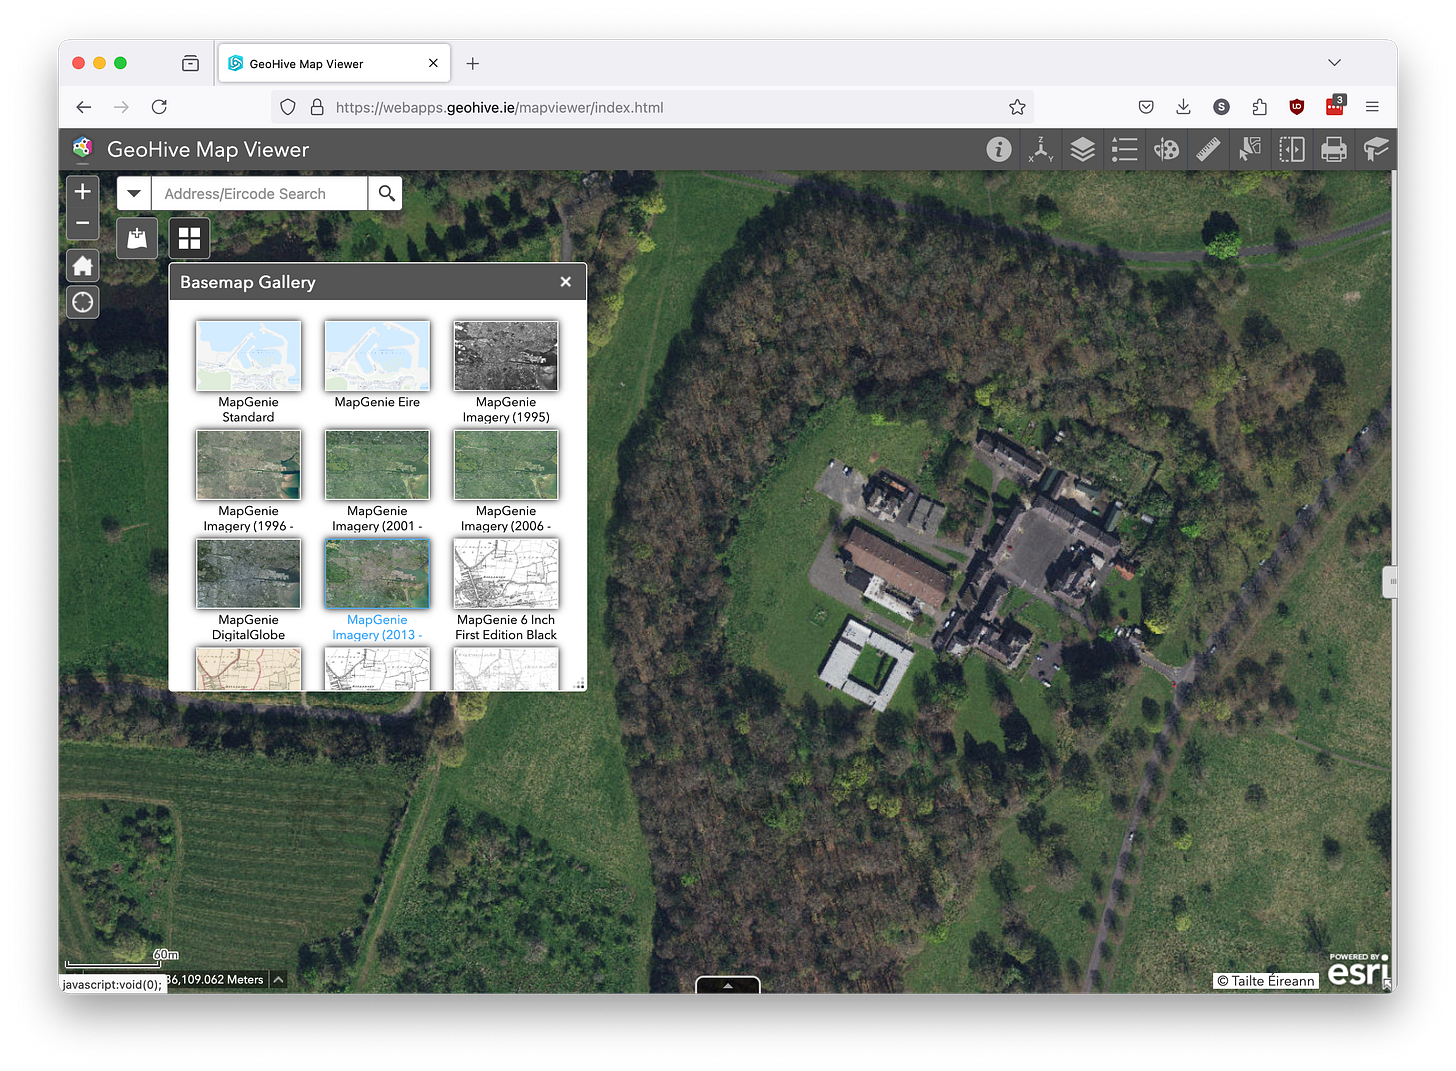Open the Firefox application menu
1456x1071 pixels.
coord(1372,107)
